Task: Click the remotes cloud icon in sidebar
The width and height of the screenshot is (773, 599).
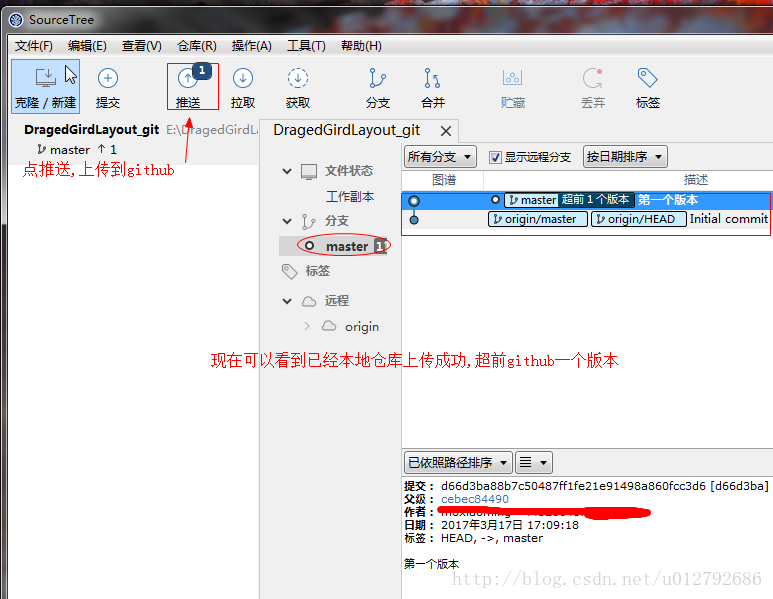Action: (x=309, y=301)
